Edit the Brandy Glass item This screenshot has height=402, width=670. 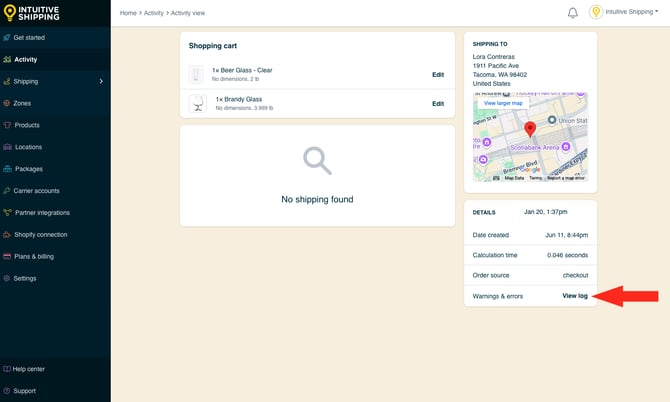(438, 103)
